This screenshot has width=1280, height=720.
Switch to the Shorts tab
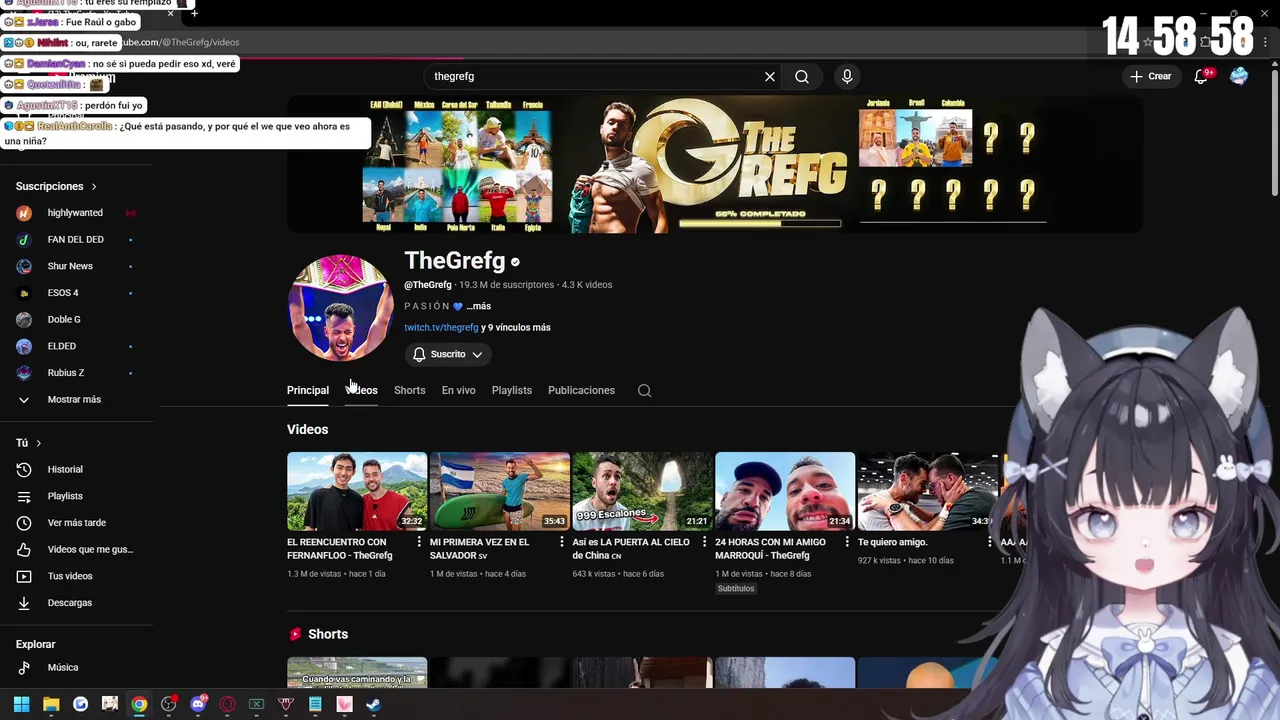coord(410,390)
